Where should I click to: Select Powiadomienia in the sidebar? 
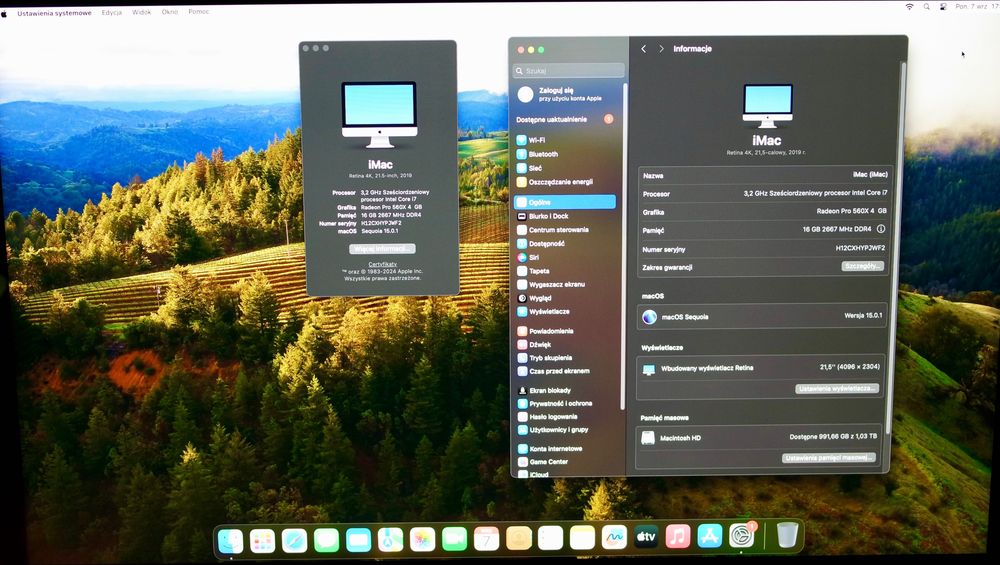coord(566,331)
